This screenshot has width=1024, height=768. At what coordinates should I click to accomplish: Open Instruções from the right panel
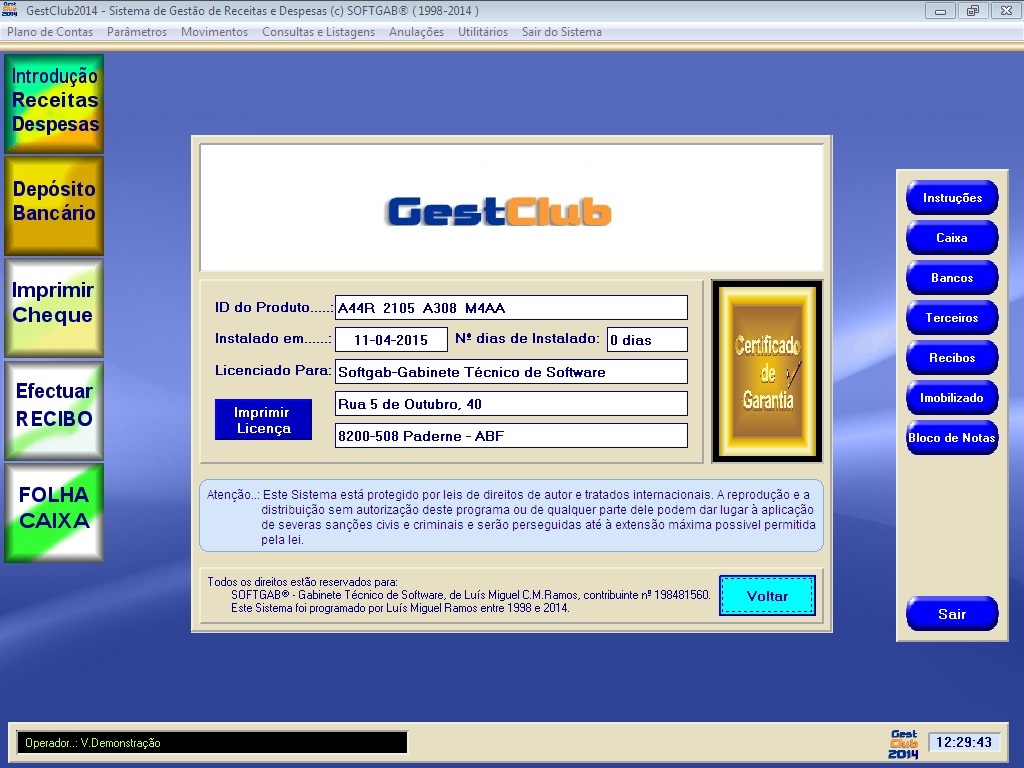pyautogui.click(x=952, y=198)
